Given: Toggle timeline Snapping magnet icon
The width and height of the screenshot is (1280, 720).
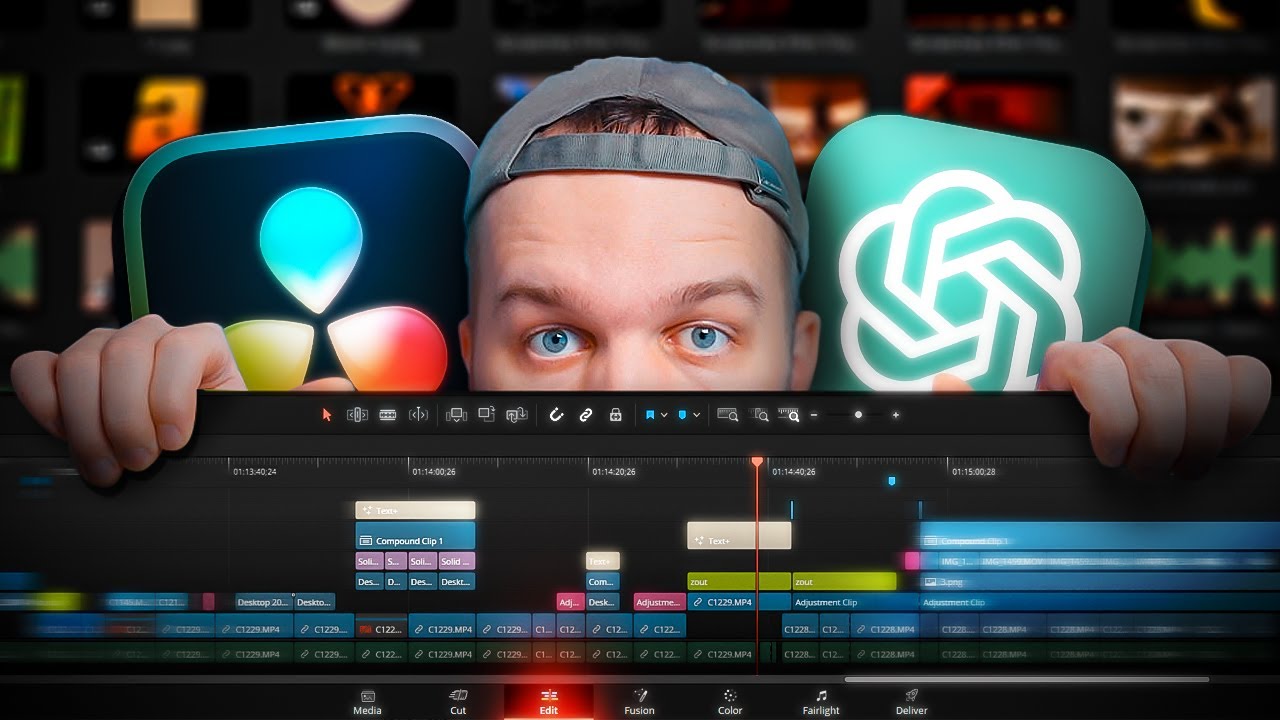Looking at the screenshot, I should [x=557, y=415].
